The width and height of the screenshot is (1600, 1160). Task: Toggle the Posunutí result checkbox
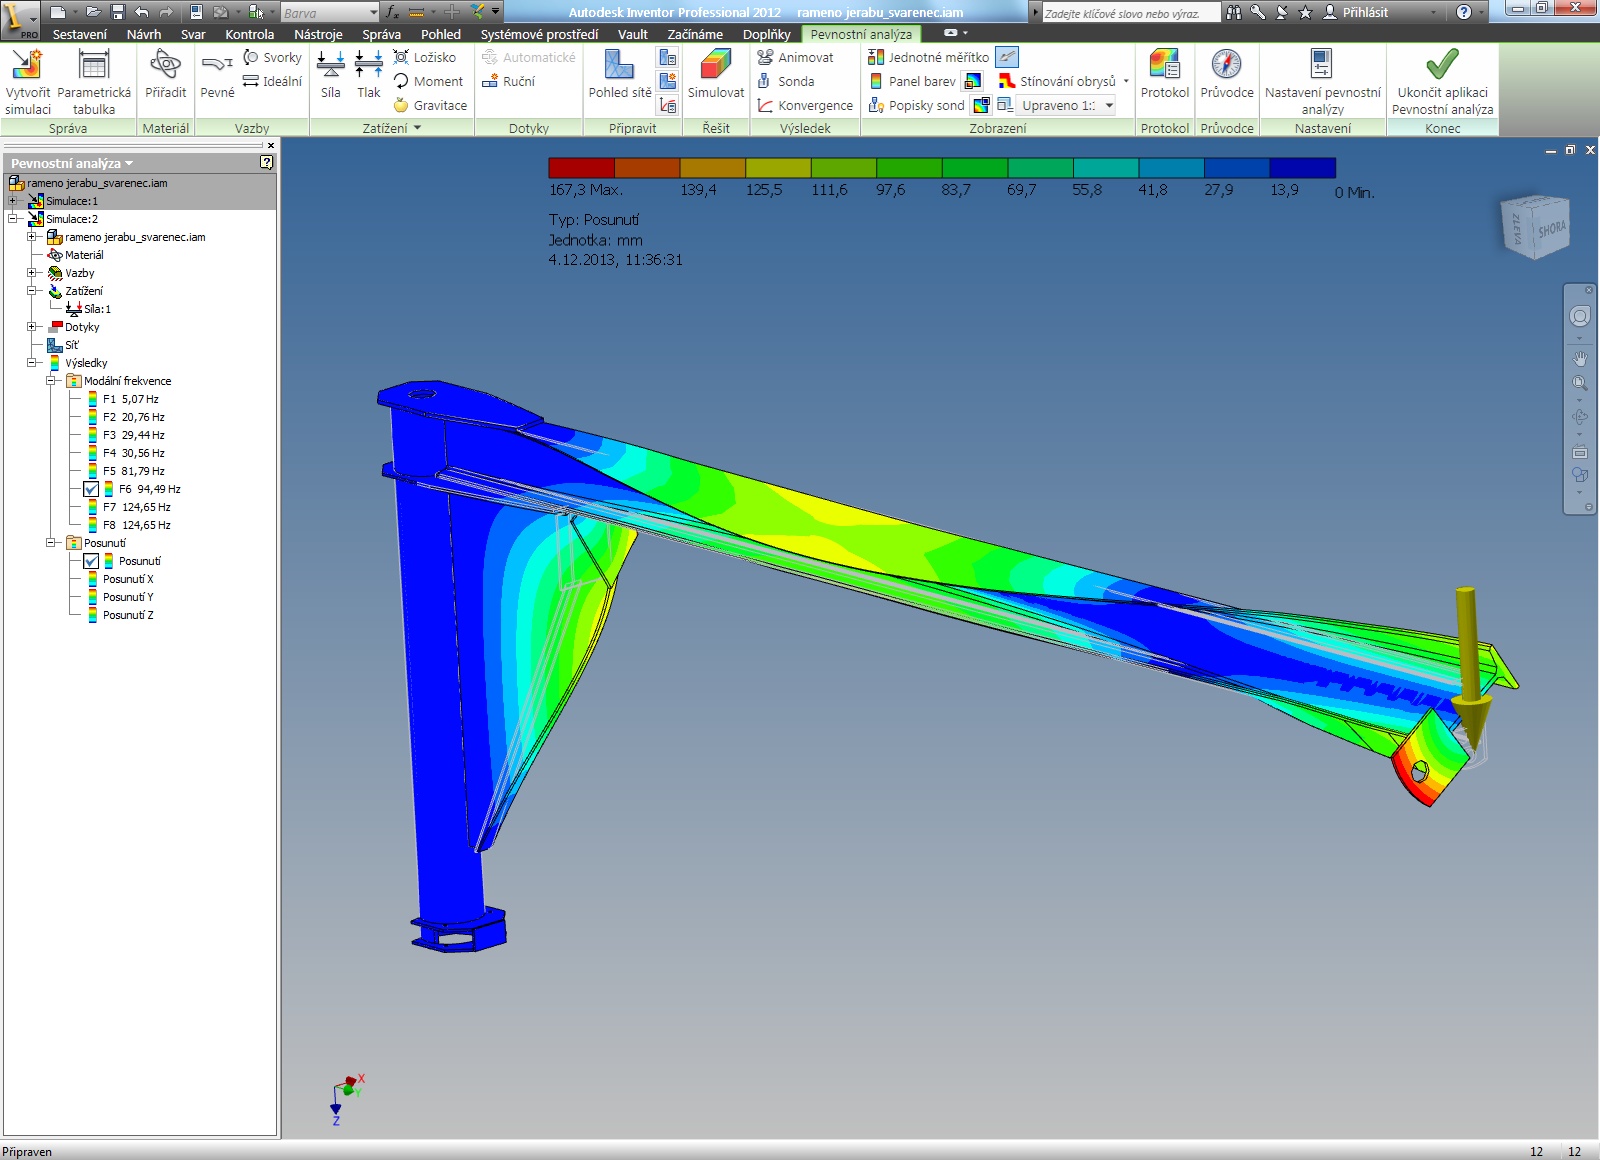(x=91, y=562)
